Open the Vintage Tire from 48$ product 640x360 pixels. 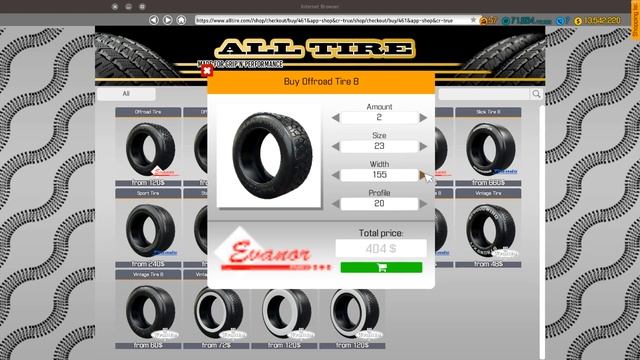click(488, 228)
